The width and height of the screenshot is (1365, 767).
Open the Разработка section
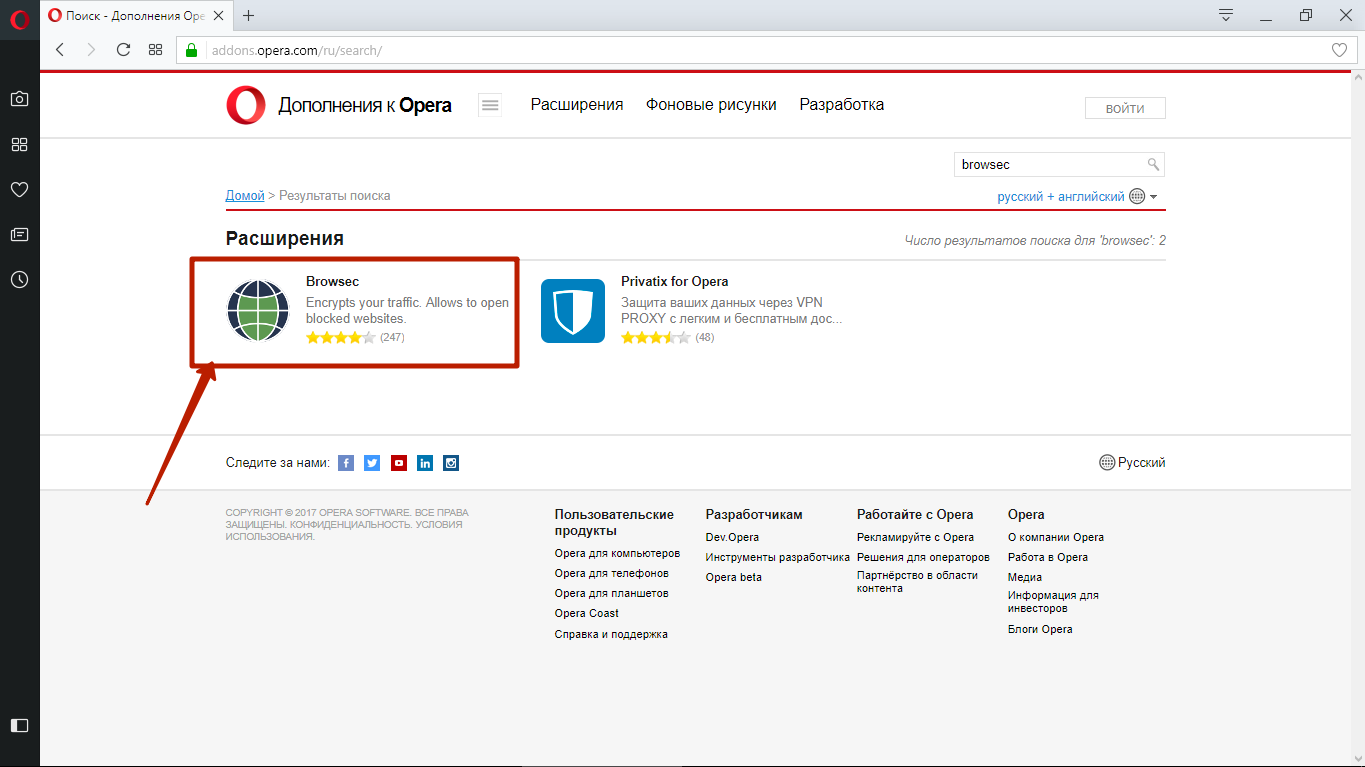coord(842,105)
